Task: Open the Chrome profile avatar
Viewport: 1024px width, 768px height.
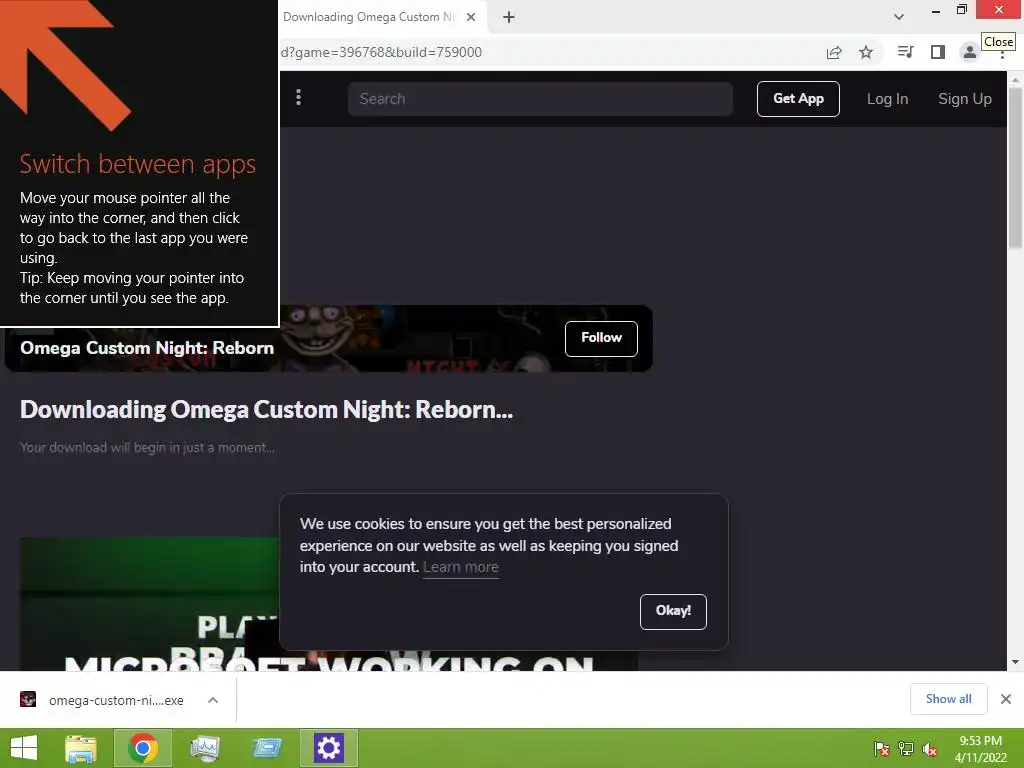Action: (970, 52)
